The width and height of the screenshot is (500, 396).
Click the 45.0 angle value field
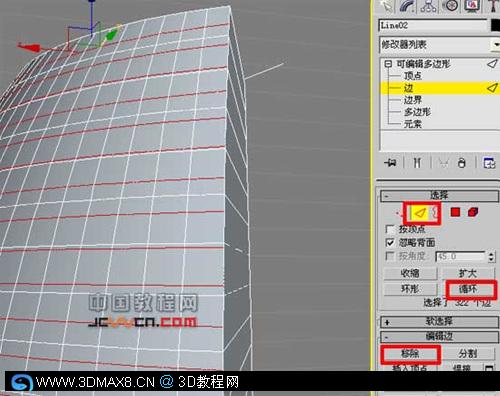coord(460,256)
